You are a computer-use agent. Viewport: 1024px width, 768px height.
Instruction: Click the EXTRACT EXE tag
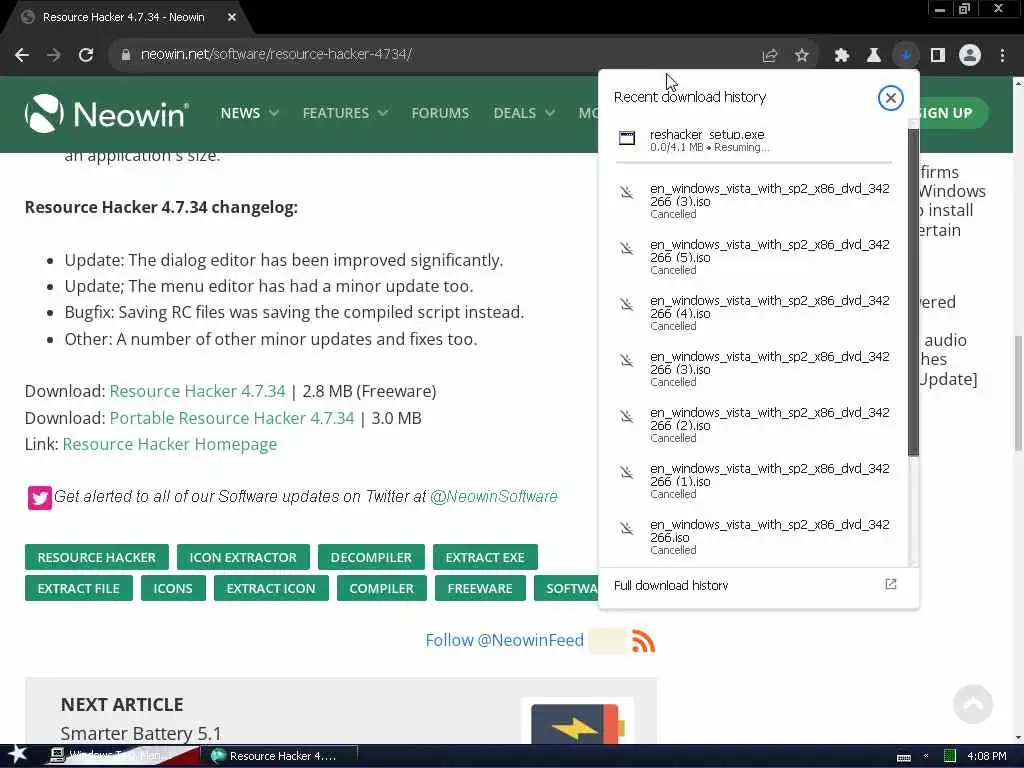[x=485, y=557]
